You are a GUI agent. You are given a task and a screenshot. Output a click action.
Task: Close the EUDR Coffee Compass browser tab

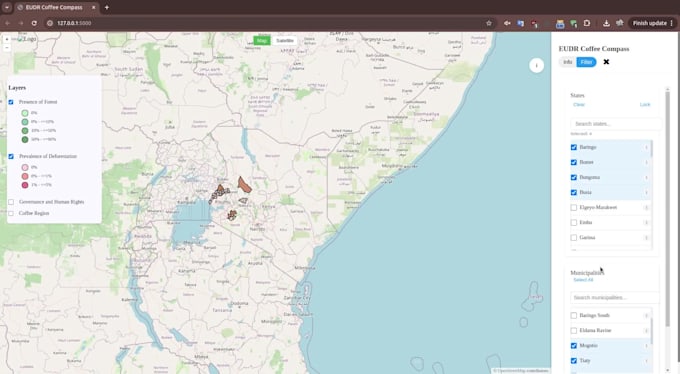pos(94,7)
